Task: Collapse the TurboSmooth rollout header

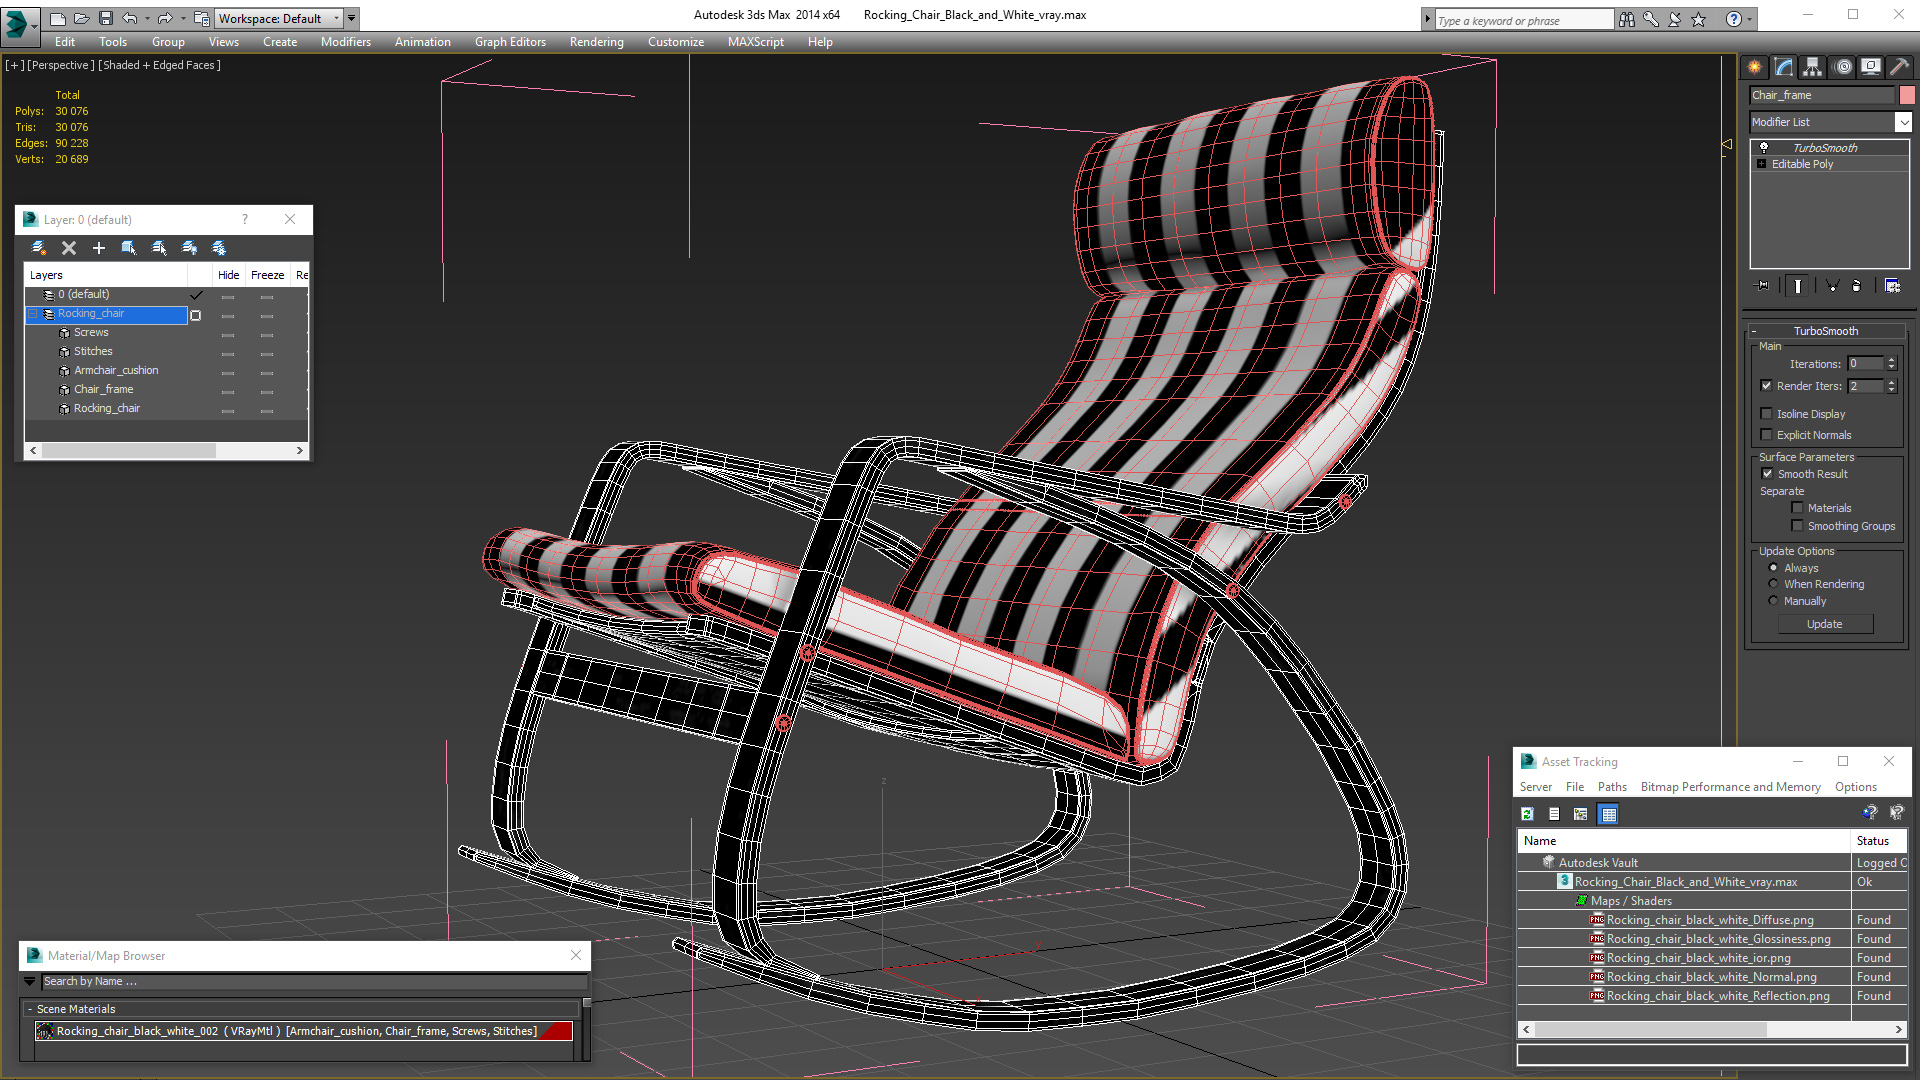Action: (1826, 331)
